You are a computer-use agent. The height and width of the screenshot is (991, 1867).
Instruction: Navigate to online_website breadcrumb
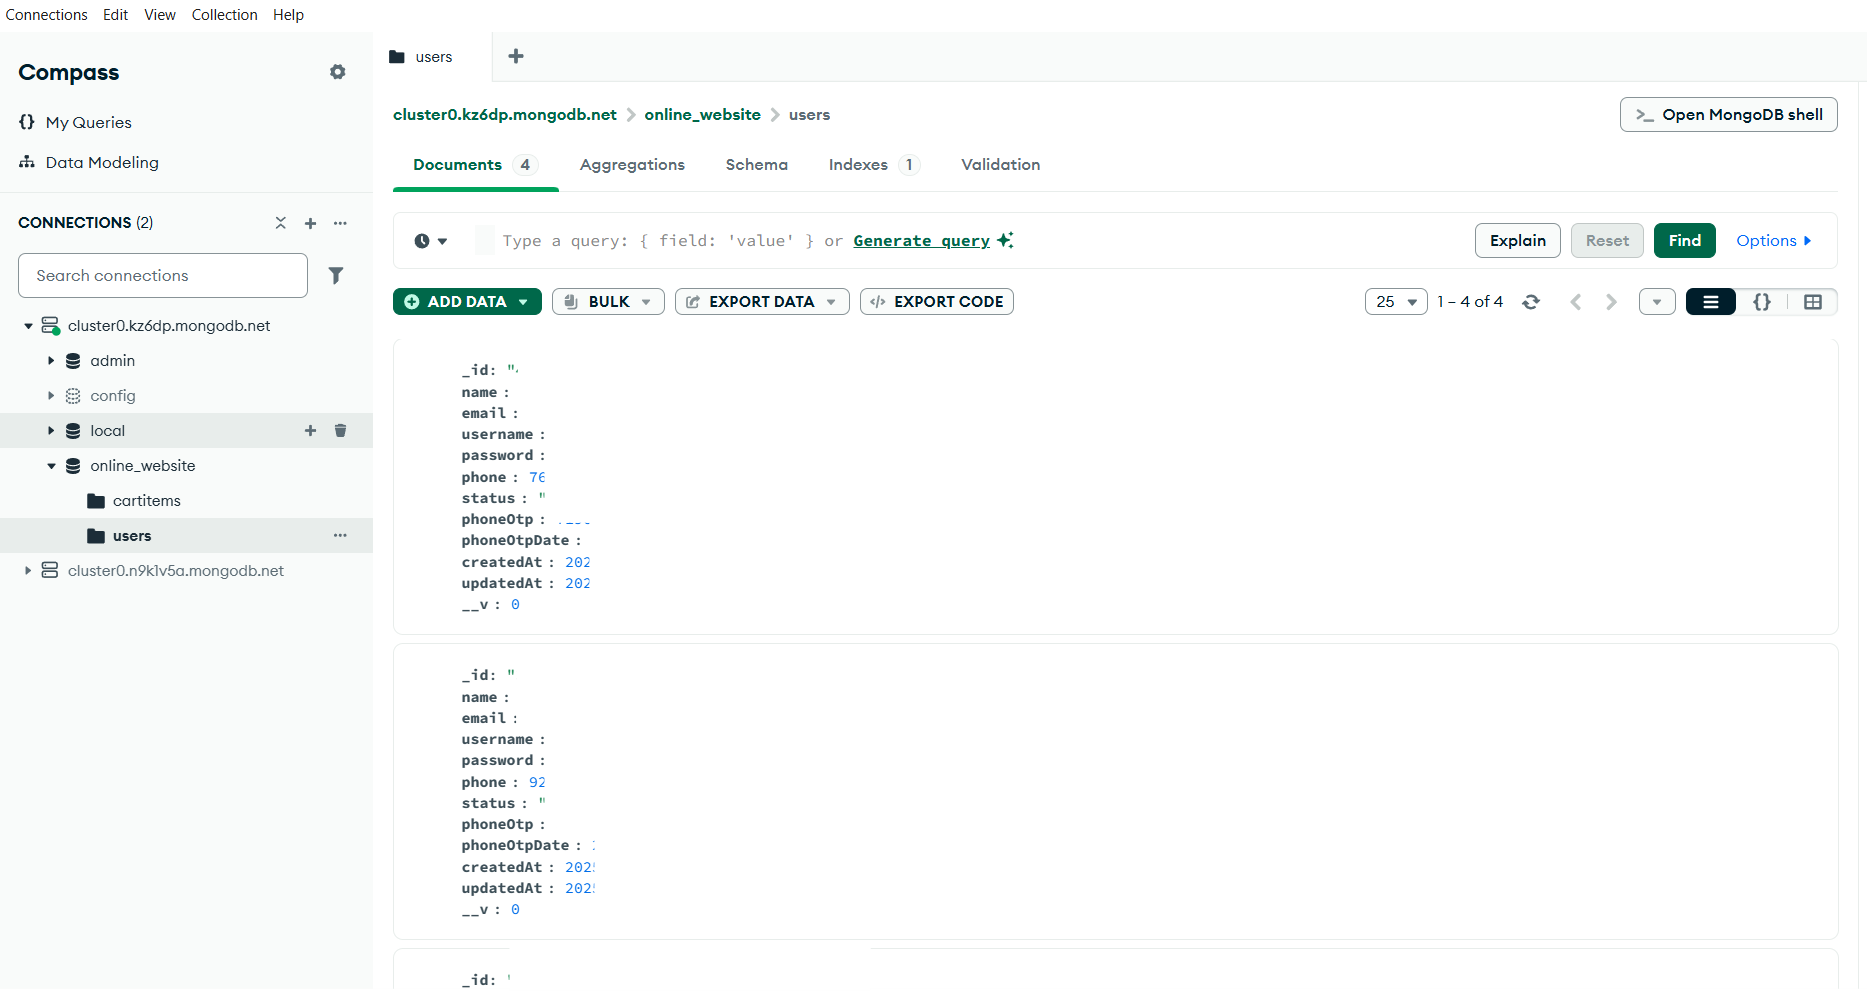(x=702, y=114)
